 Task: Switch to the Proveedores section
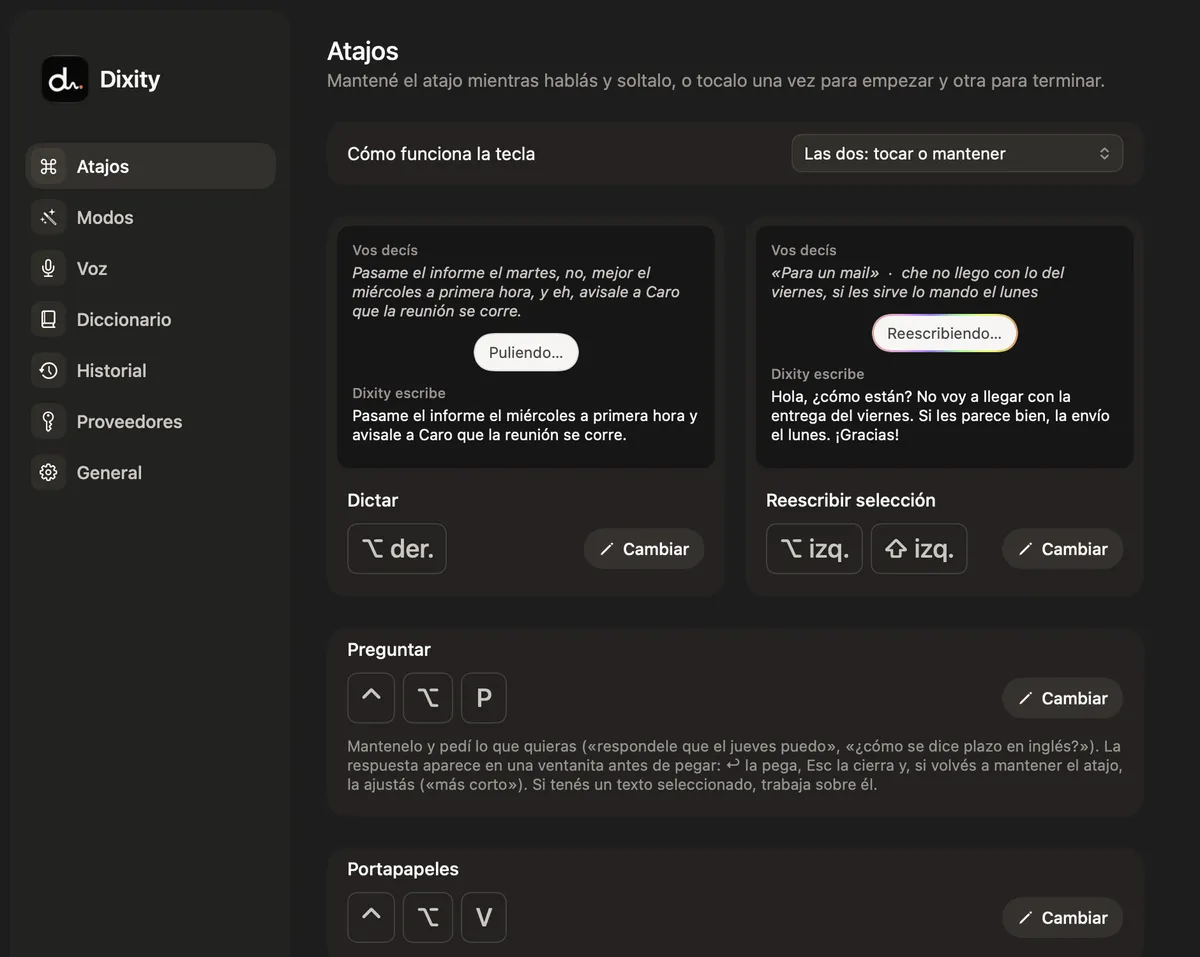coord(150,422)
